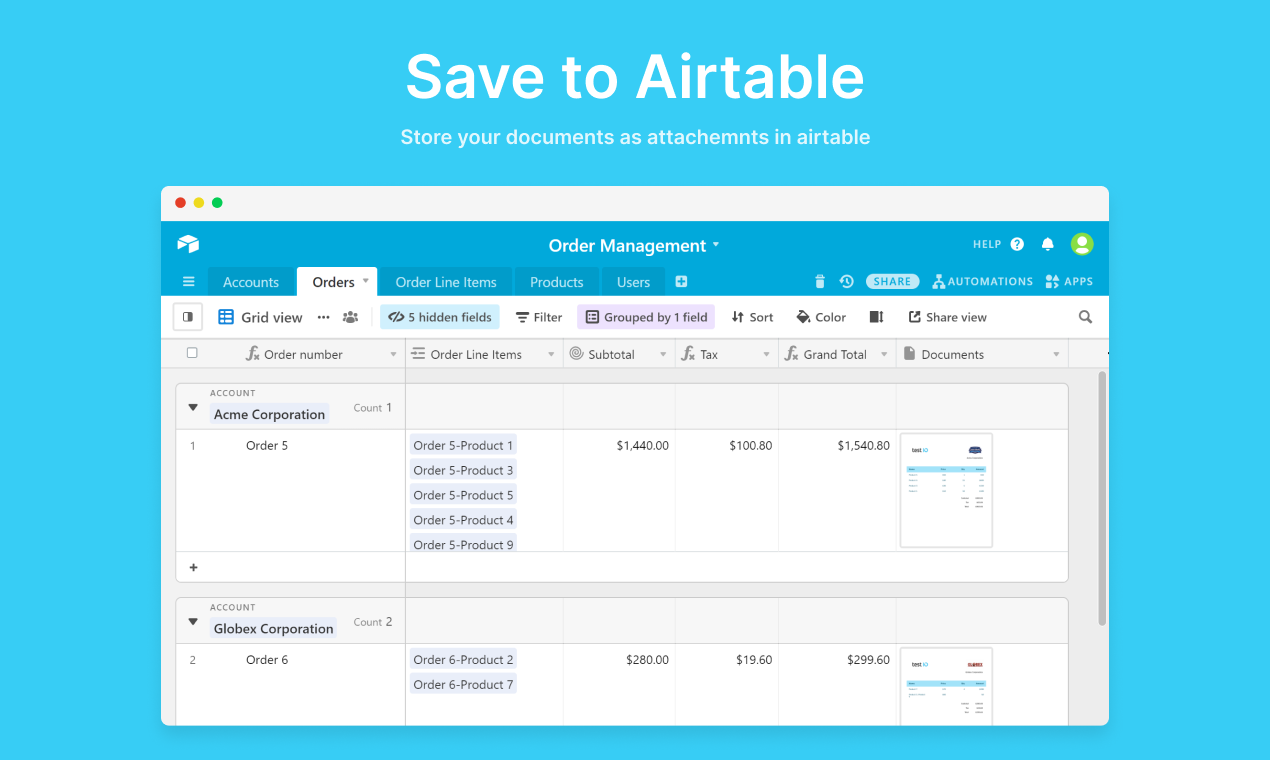Open the tables list hamburger menu
The image size is (1270, 760).
tap(188, 282)
